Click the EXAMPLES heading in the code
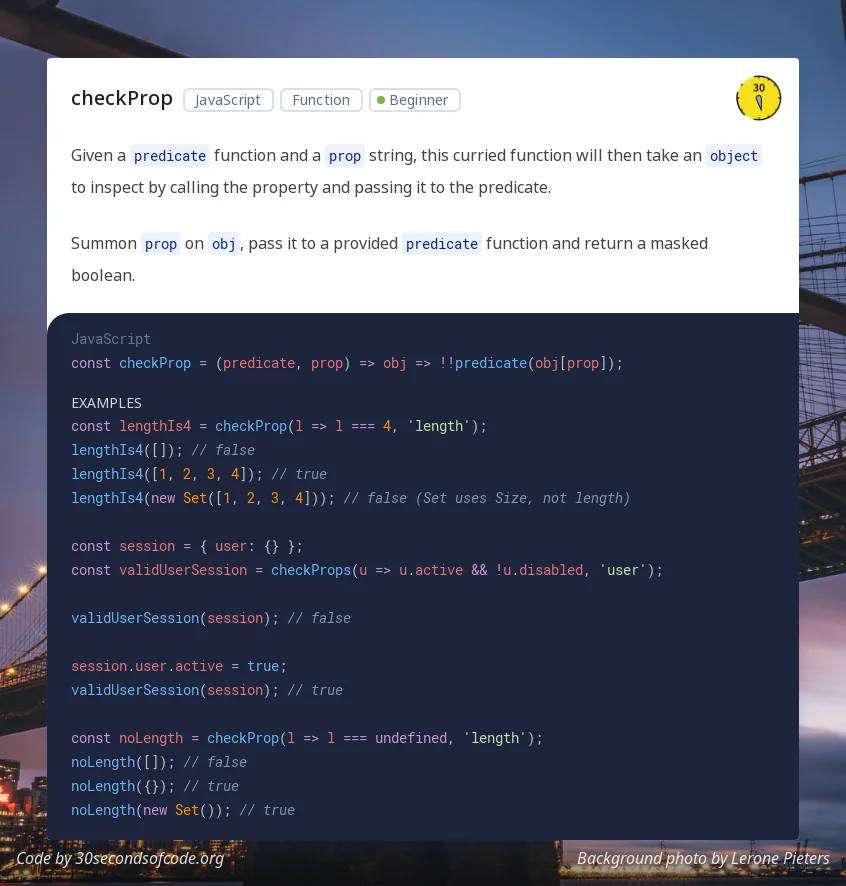The width and height of the screenshot is (846, 886). click(106, 403)
